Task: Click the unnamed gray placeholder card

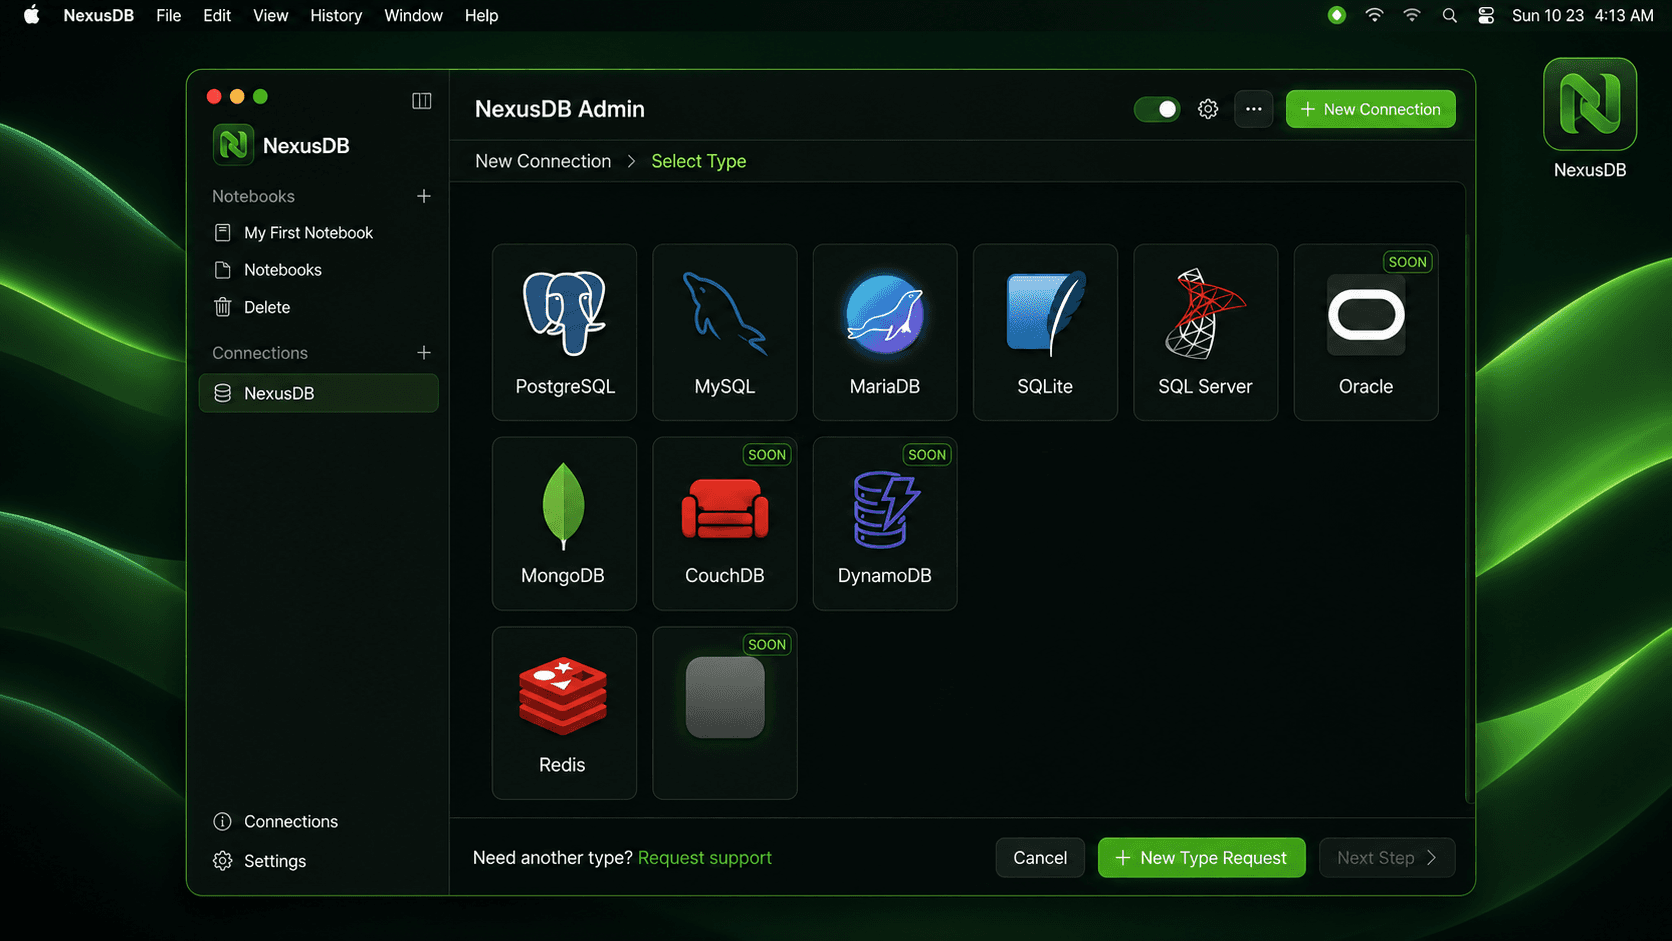Action: click(x=724, y=713)
